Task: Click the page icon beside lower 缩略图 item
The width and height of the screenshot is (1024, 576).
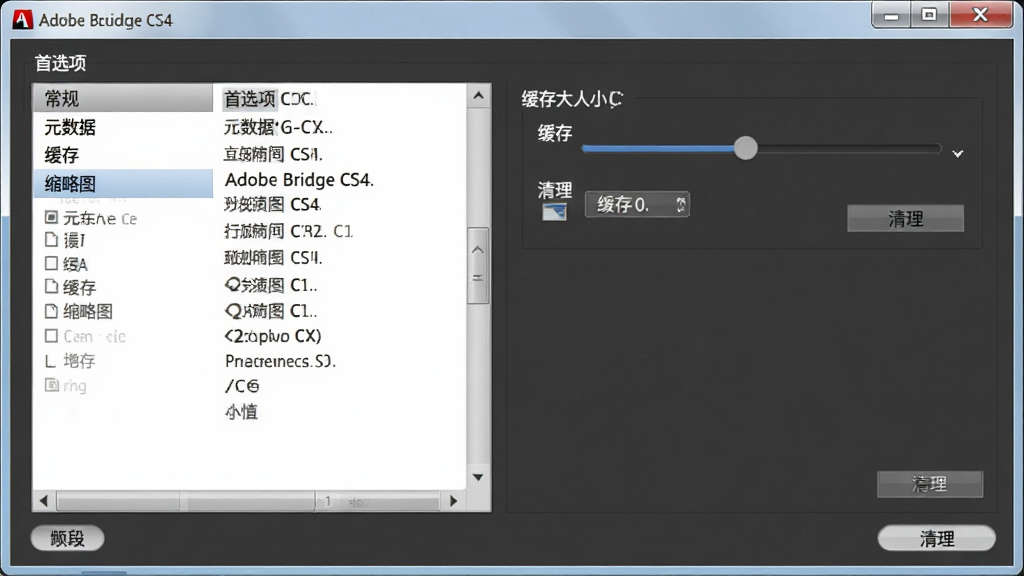Action: 52,311
